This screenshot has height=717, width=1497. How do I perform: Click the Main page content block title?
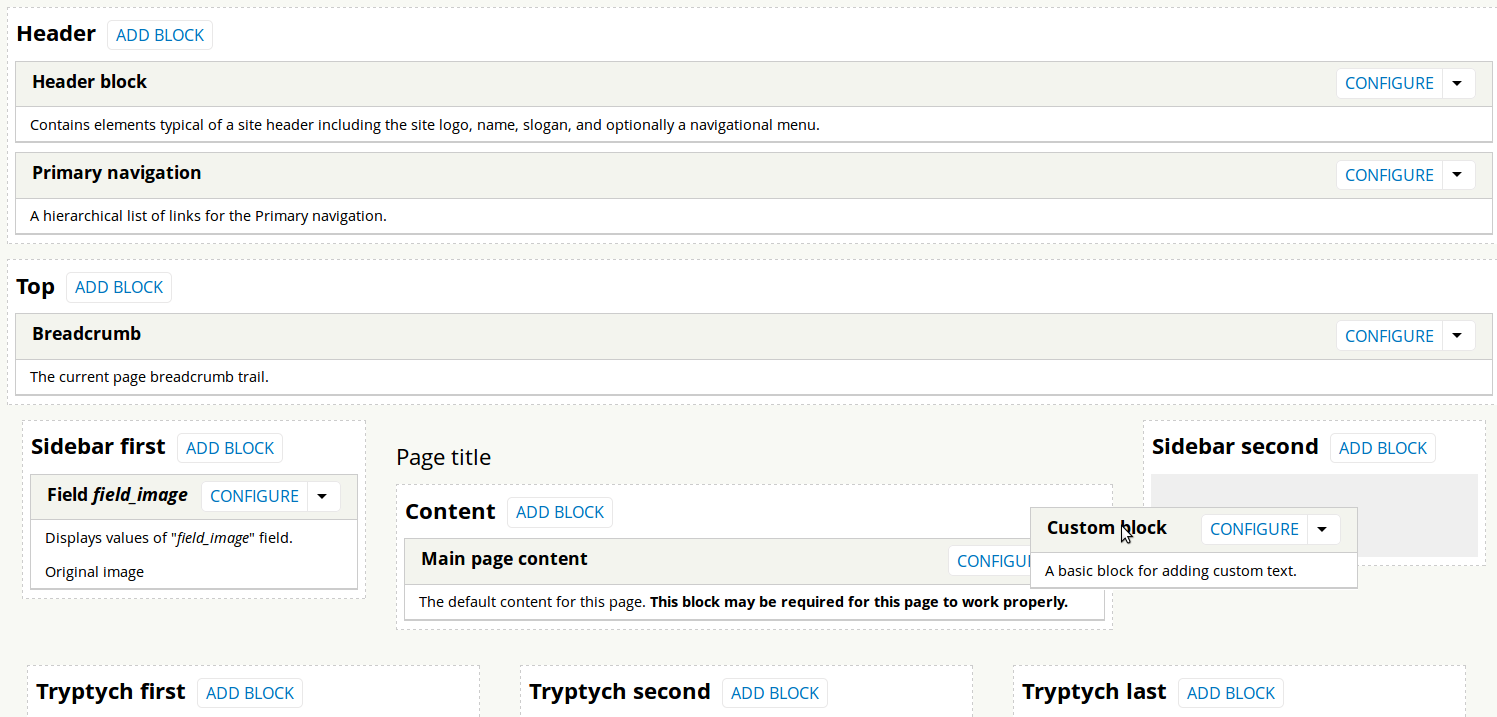[504, 559]
